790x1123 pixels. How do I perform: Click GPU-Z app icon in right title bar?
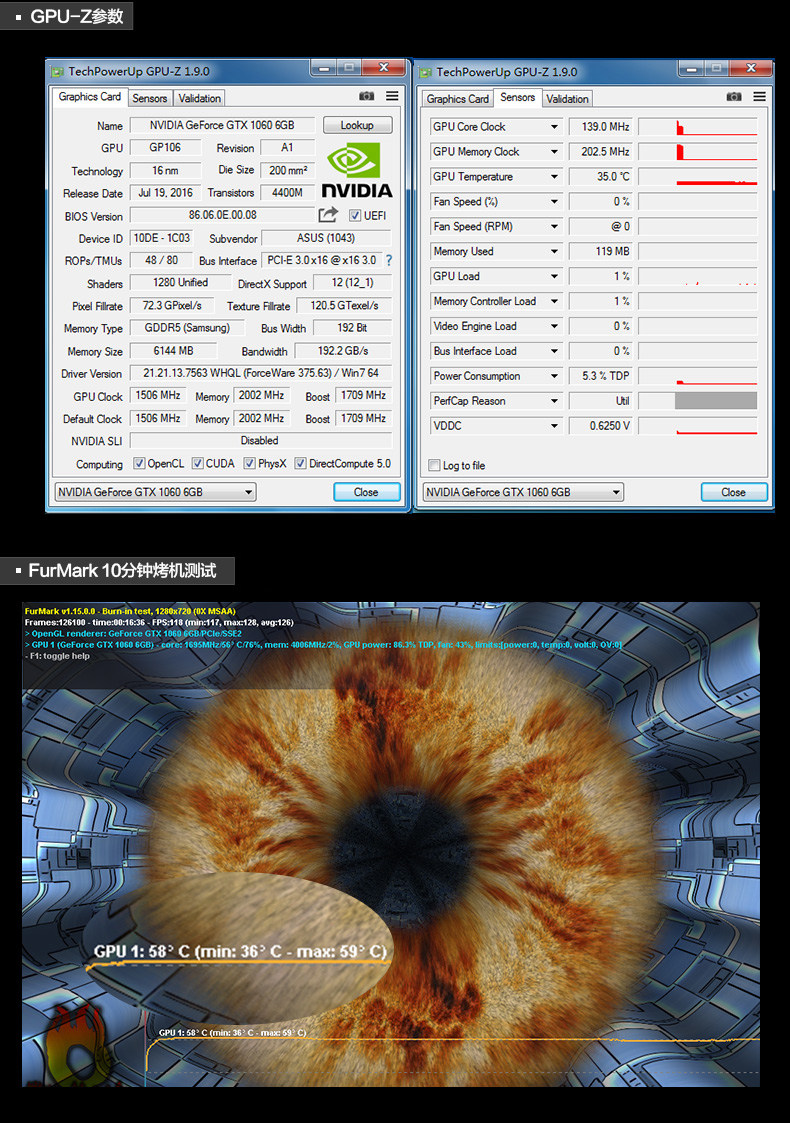click(425, 72)
